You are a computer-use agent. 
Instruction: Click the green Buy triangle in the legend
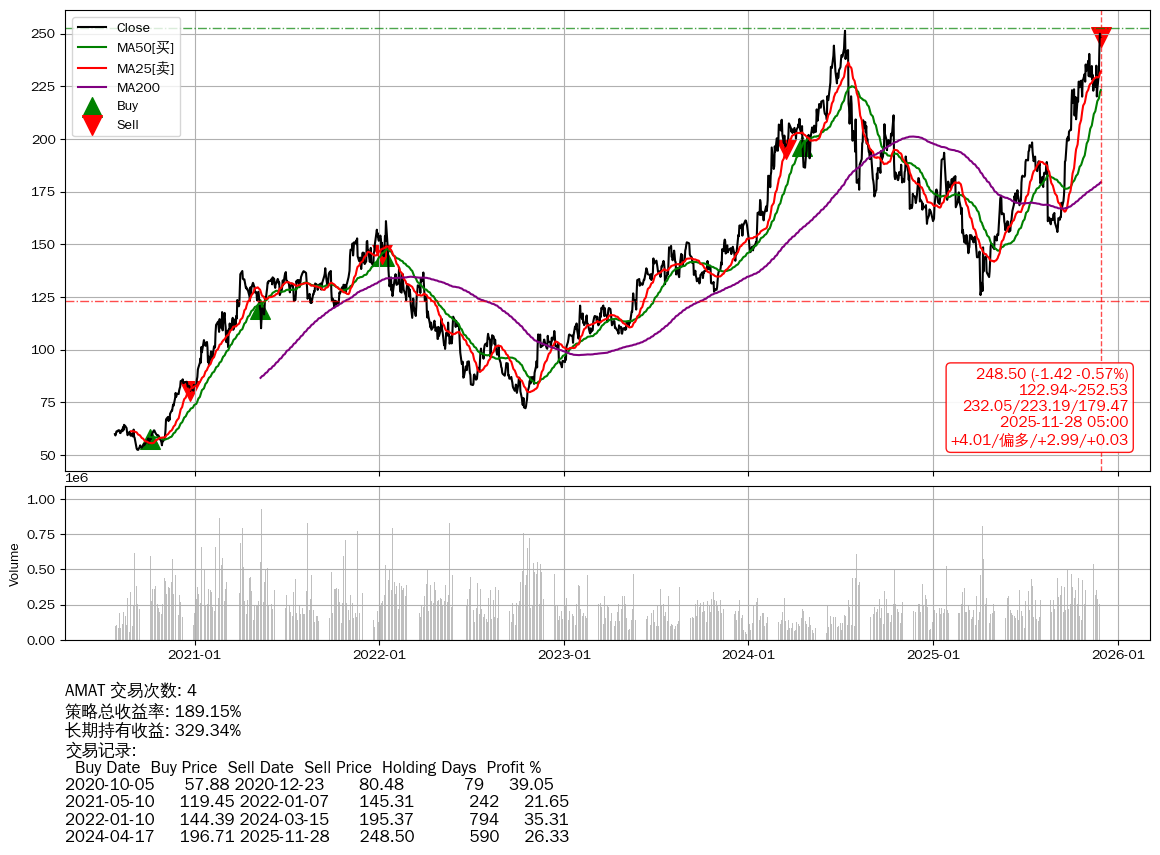pyautogui.click(x=92, y=106)
